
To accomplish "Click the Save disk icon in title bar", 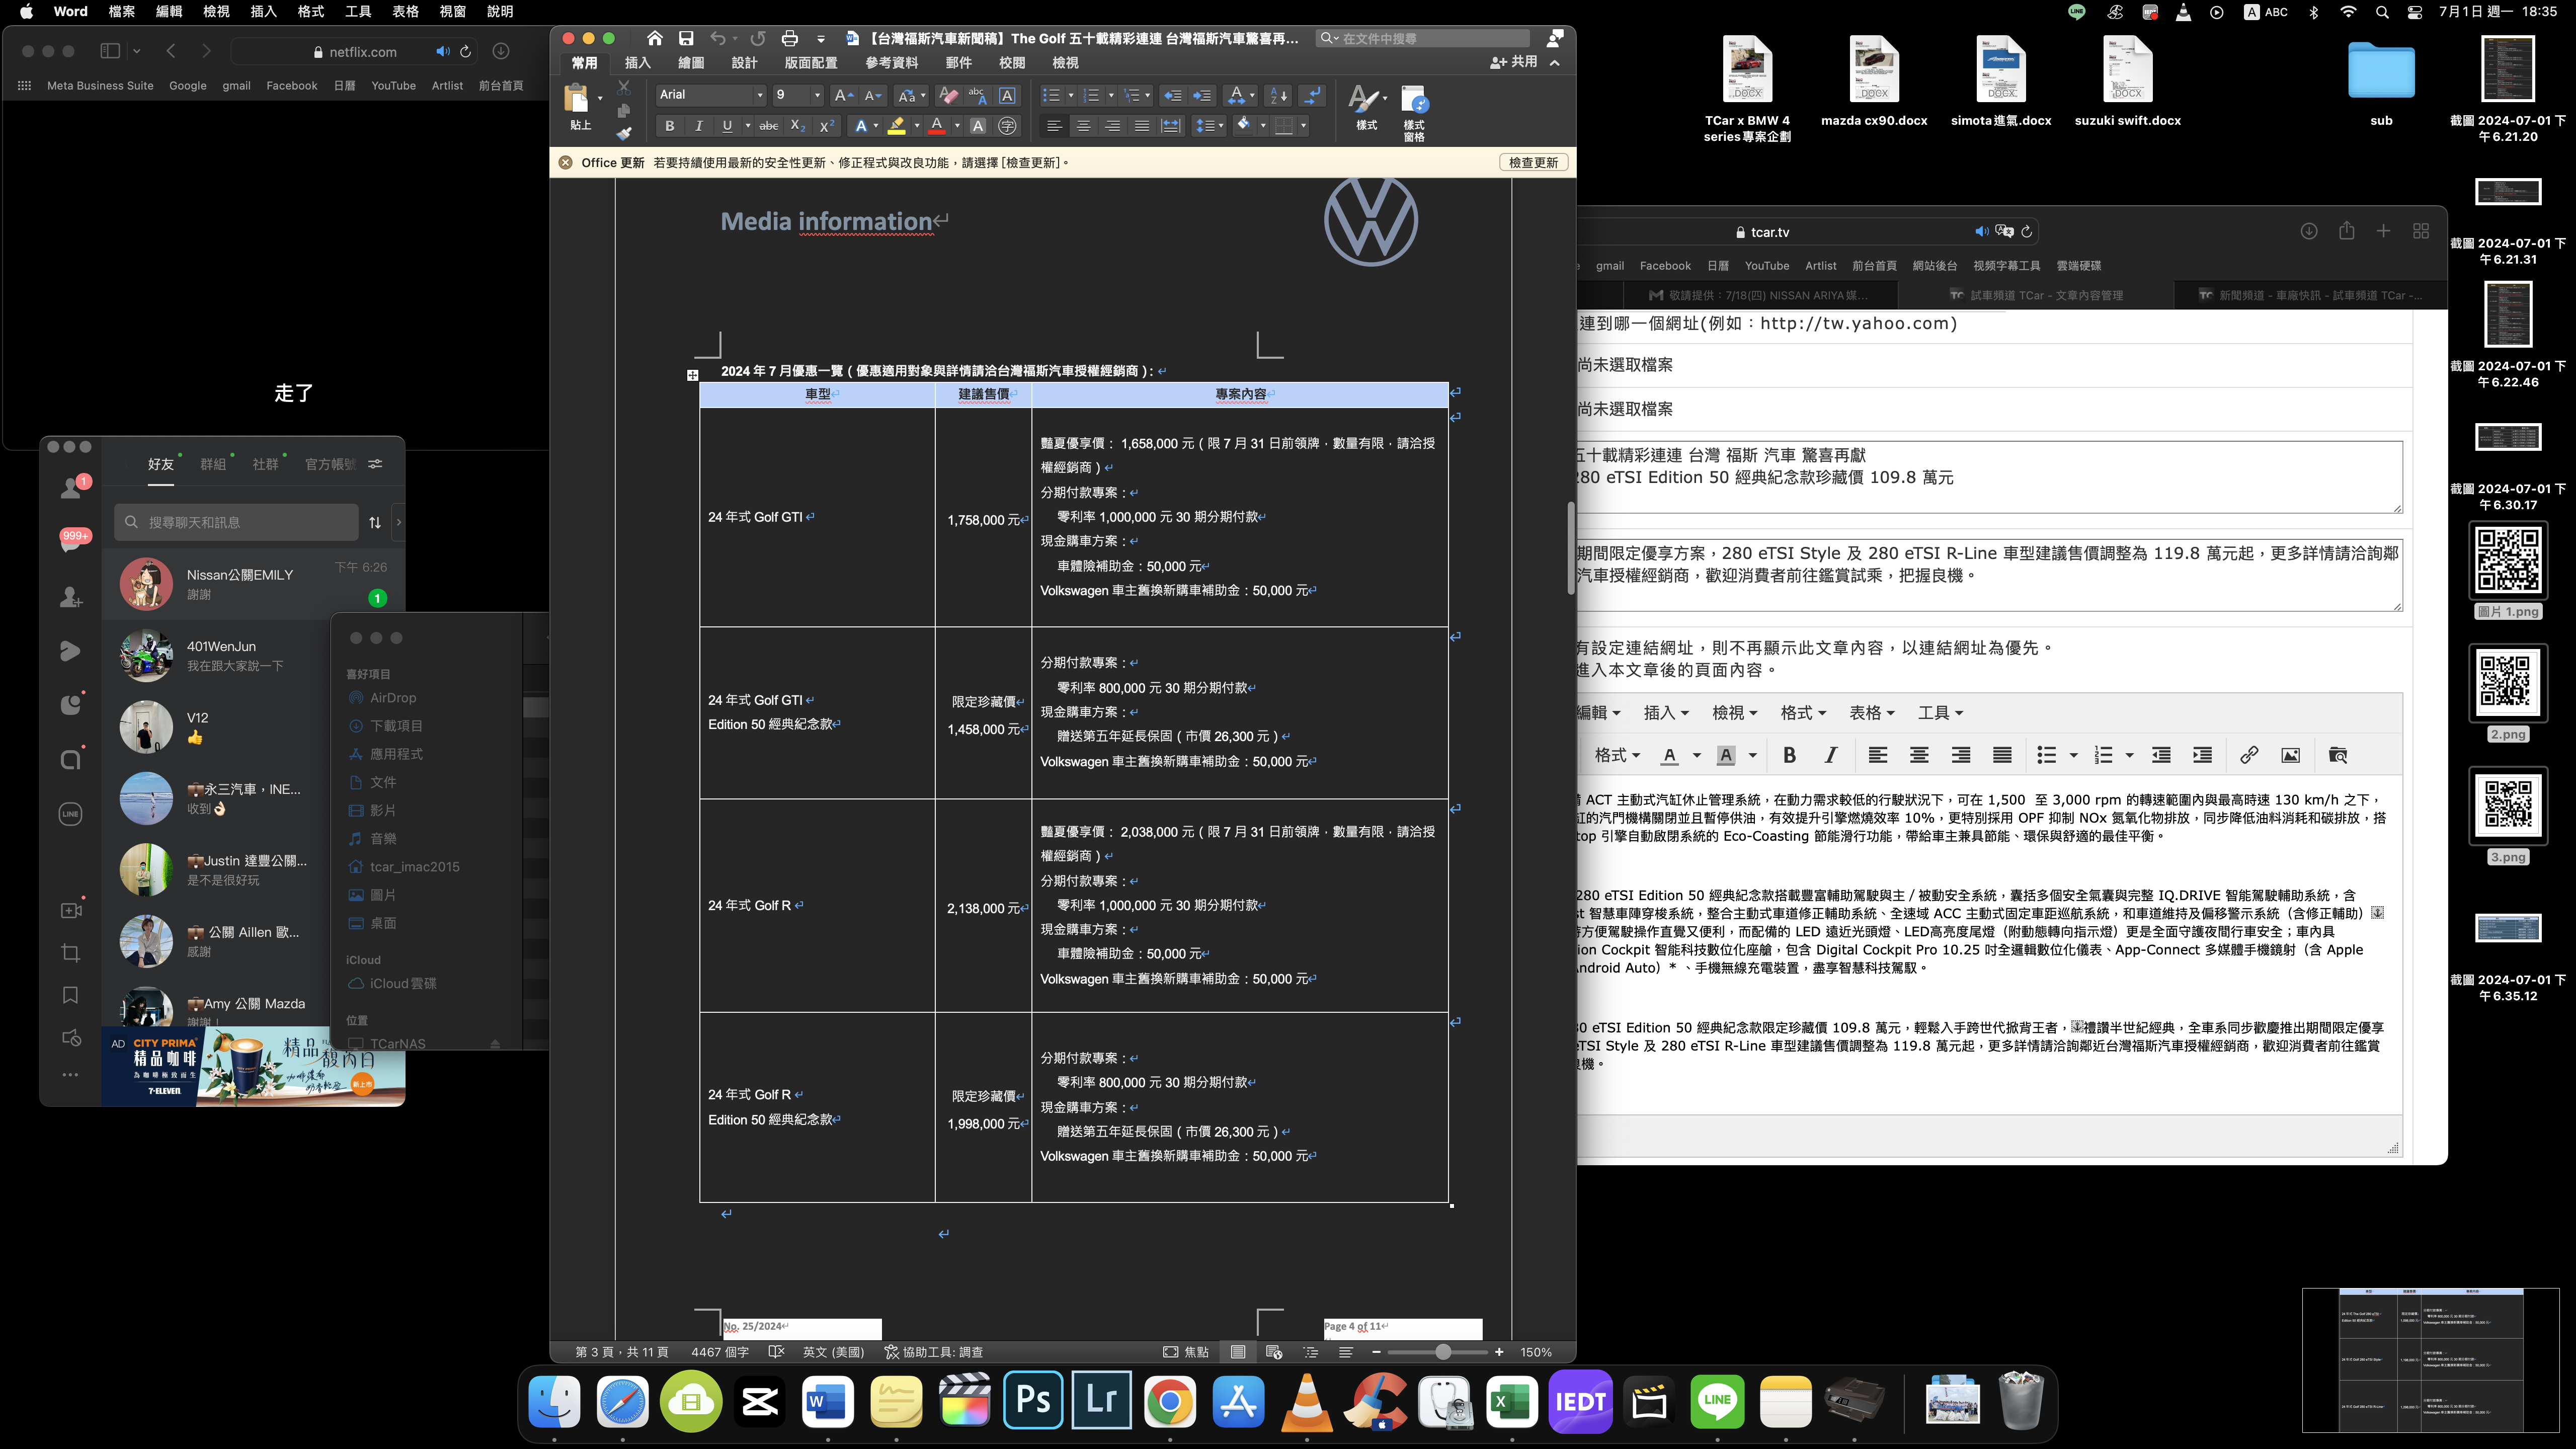I will coord(686,38).
